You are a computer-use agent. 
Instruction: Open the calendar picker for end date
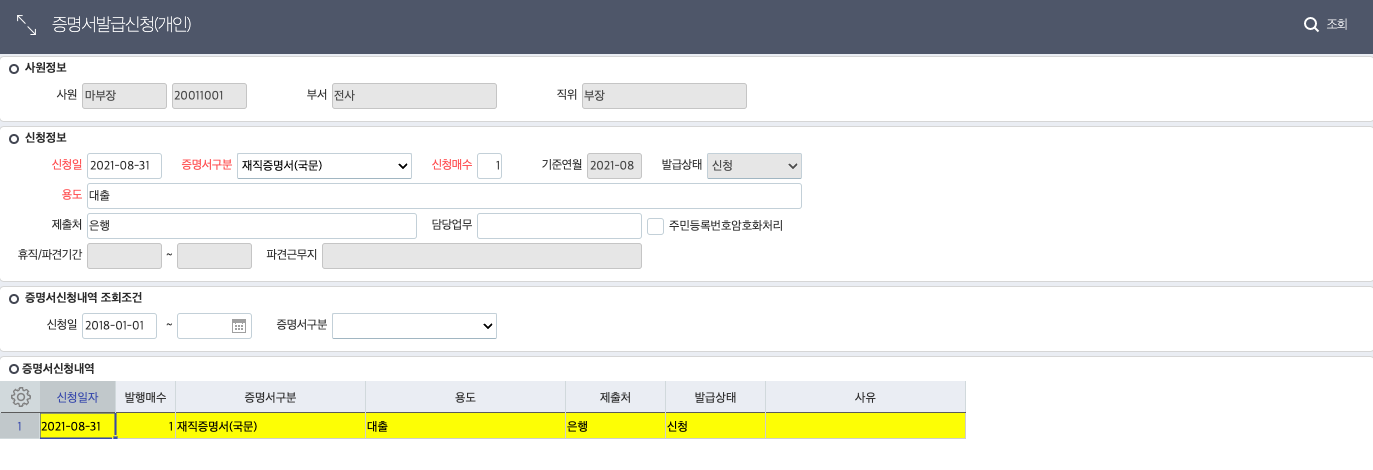[239, 325]
